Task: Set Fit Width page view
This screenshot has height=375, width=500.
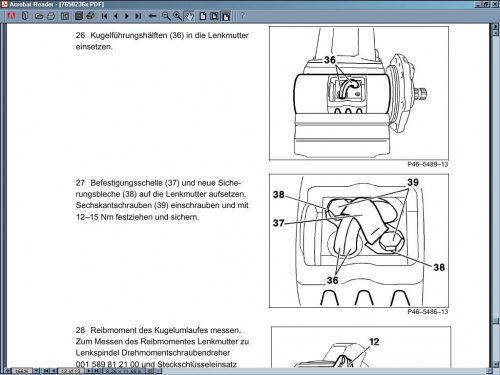Action: (x=226, y=16)
